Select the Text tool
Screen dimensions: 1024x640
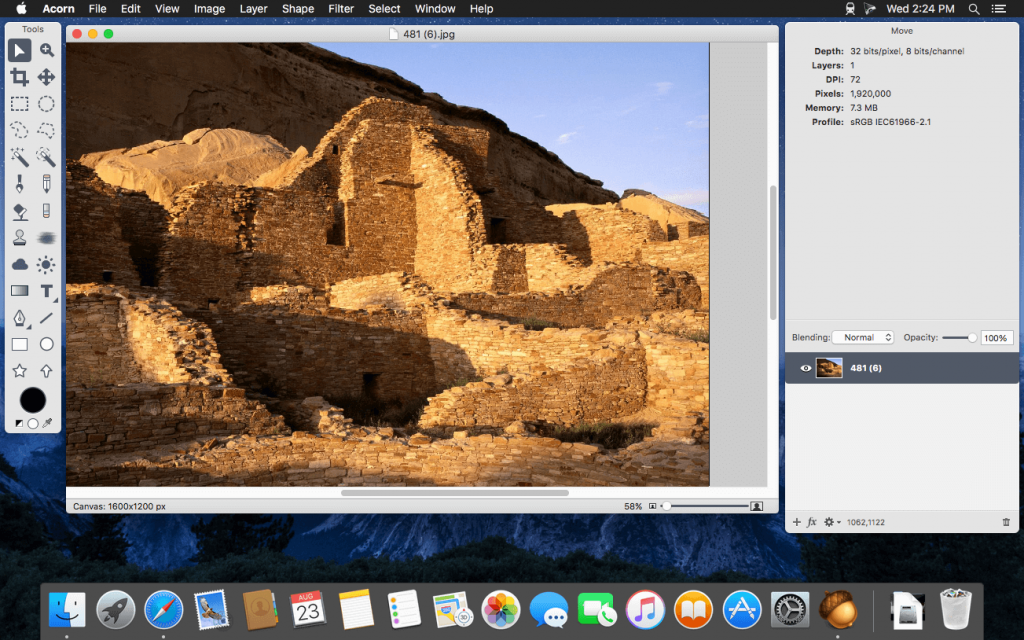click(46, 290)
